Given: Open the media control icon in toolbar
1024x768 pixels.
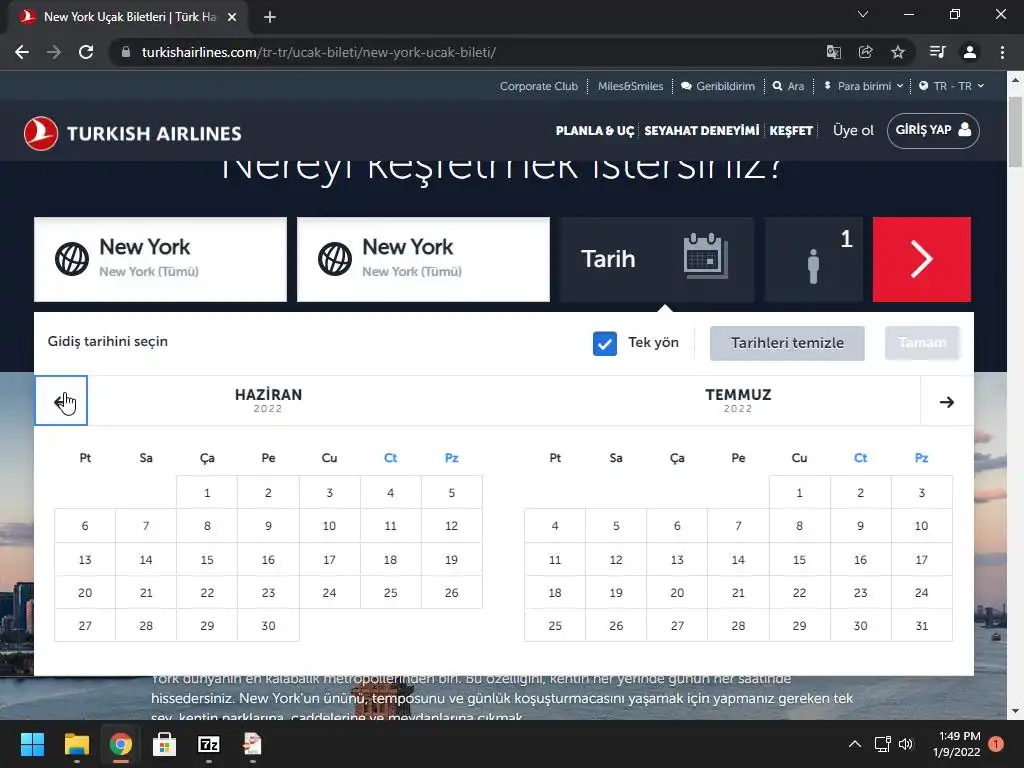Looking at the screenshot, I should coord(937,52).
